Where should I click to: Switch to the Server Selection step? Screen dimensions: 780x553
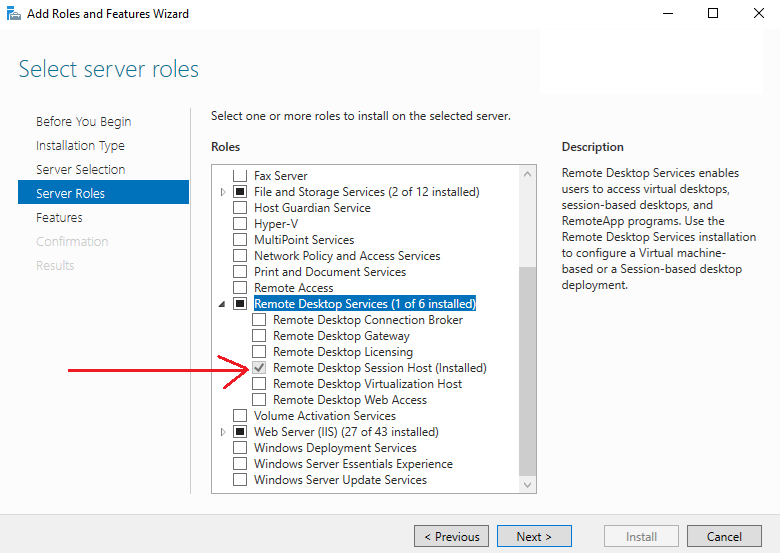[x=80, y=169]
